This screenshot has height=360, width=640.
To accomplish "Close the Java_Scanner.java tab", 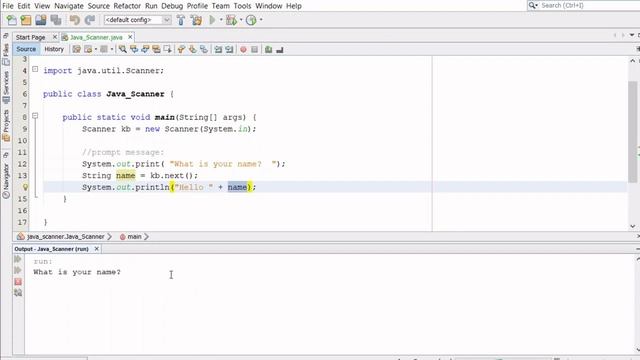I will [130, 37].
